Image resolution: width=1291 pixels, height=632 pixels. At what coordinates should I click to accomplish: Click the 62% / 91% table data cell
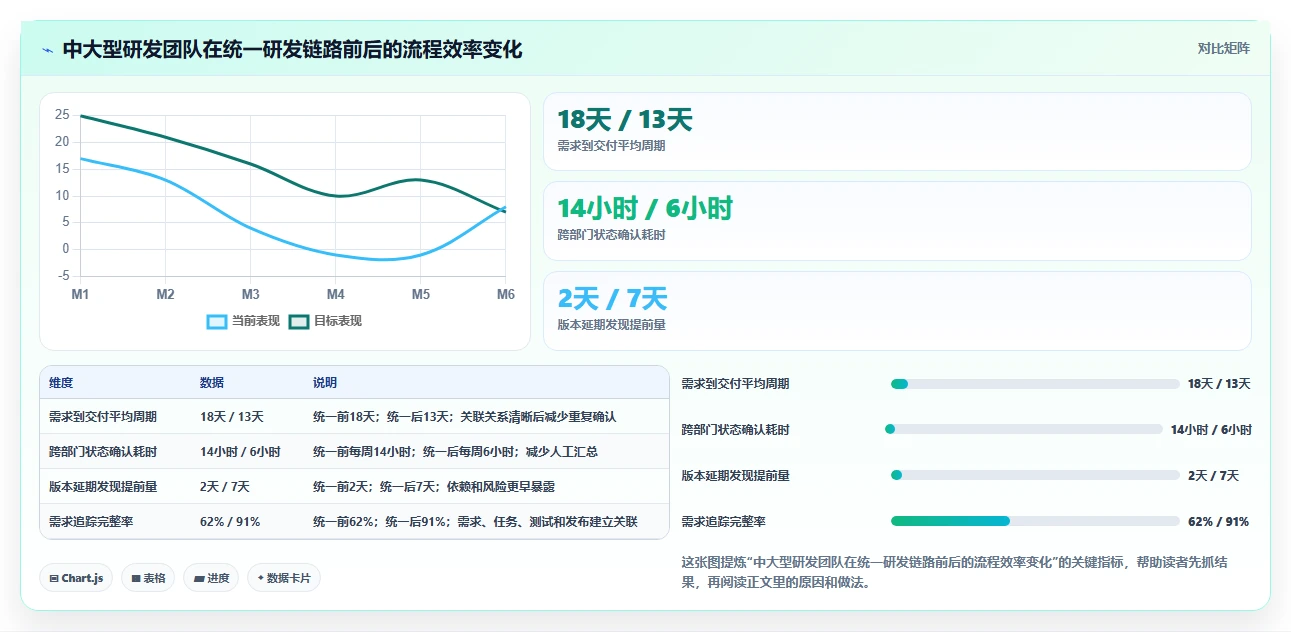click(230, 521)
